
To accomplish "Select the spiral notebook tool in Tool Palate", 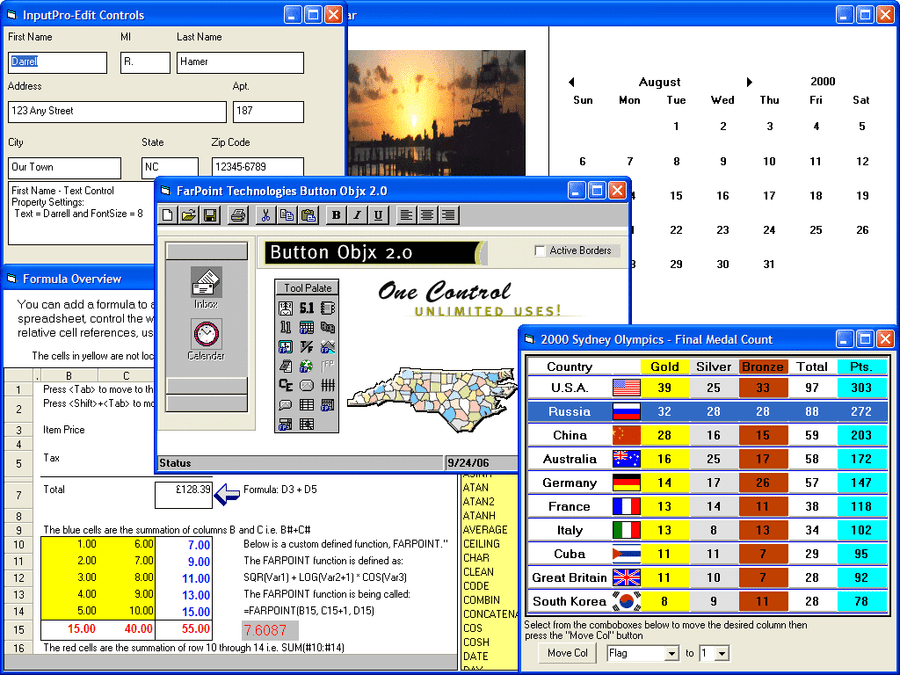I will click(x=328, y=308).
